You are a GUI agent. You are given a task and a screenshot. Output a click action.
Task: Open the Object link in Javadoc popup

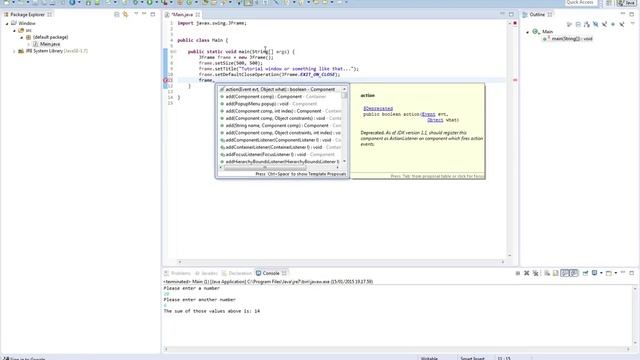coord(435,120)
